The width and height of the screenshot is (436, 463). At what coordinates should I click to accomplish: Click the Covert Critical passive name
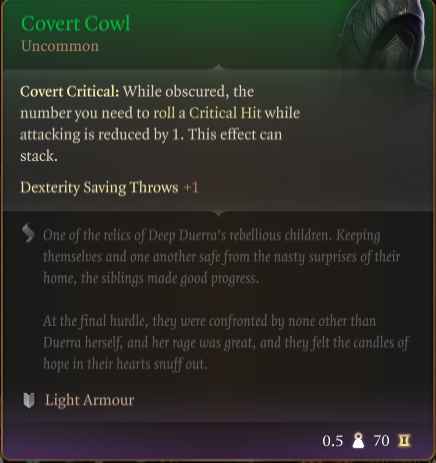coord(69,92)
